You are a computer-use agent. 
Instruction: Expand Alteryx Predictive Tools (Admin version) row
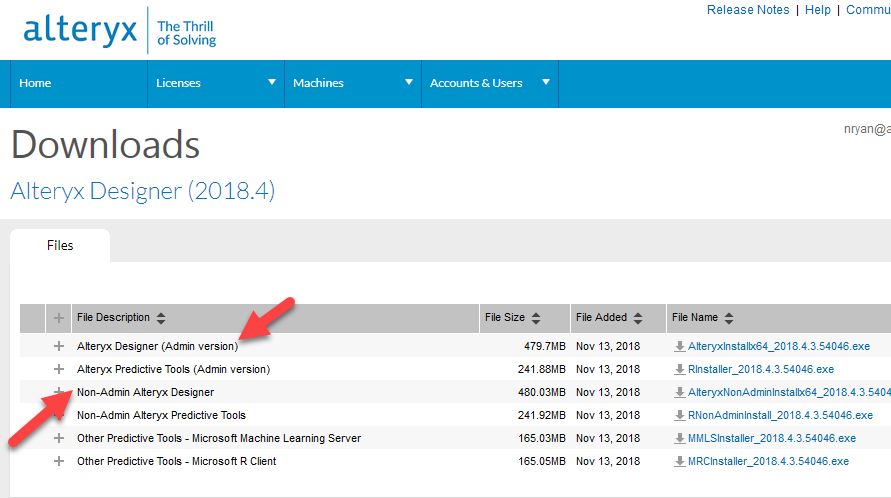[x=59, y=369]
